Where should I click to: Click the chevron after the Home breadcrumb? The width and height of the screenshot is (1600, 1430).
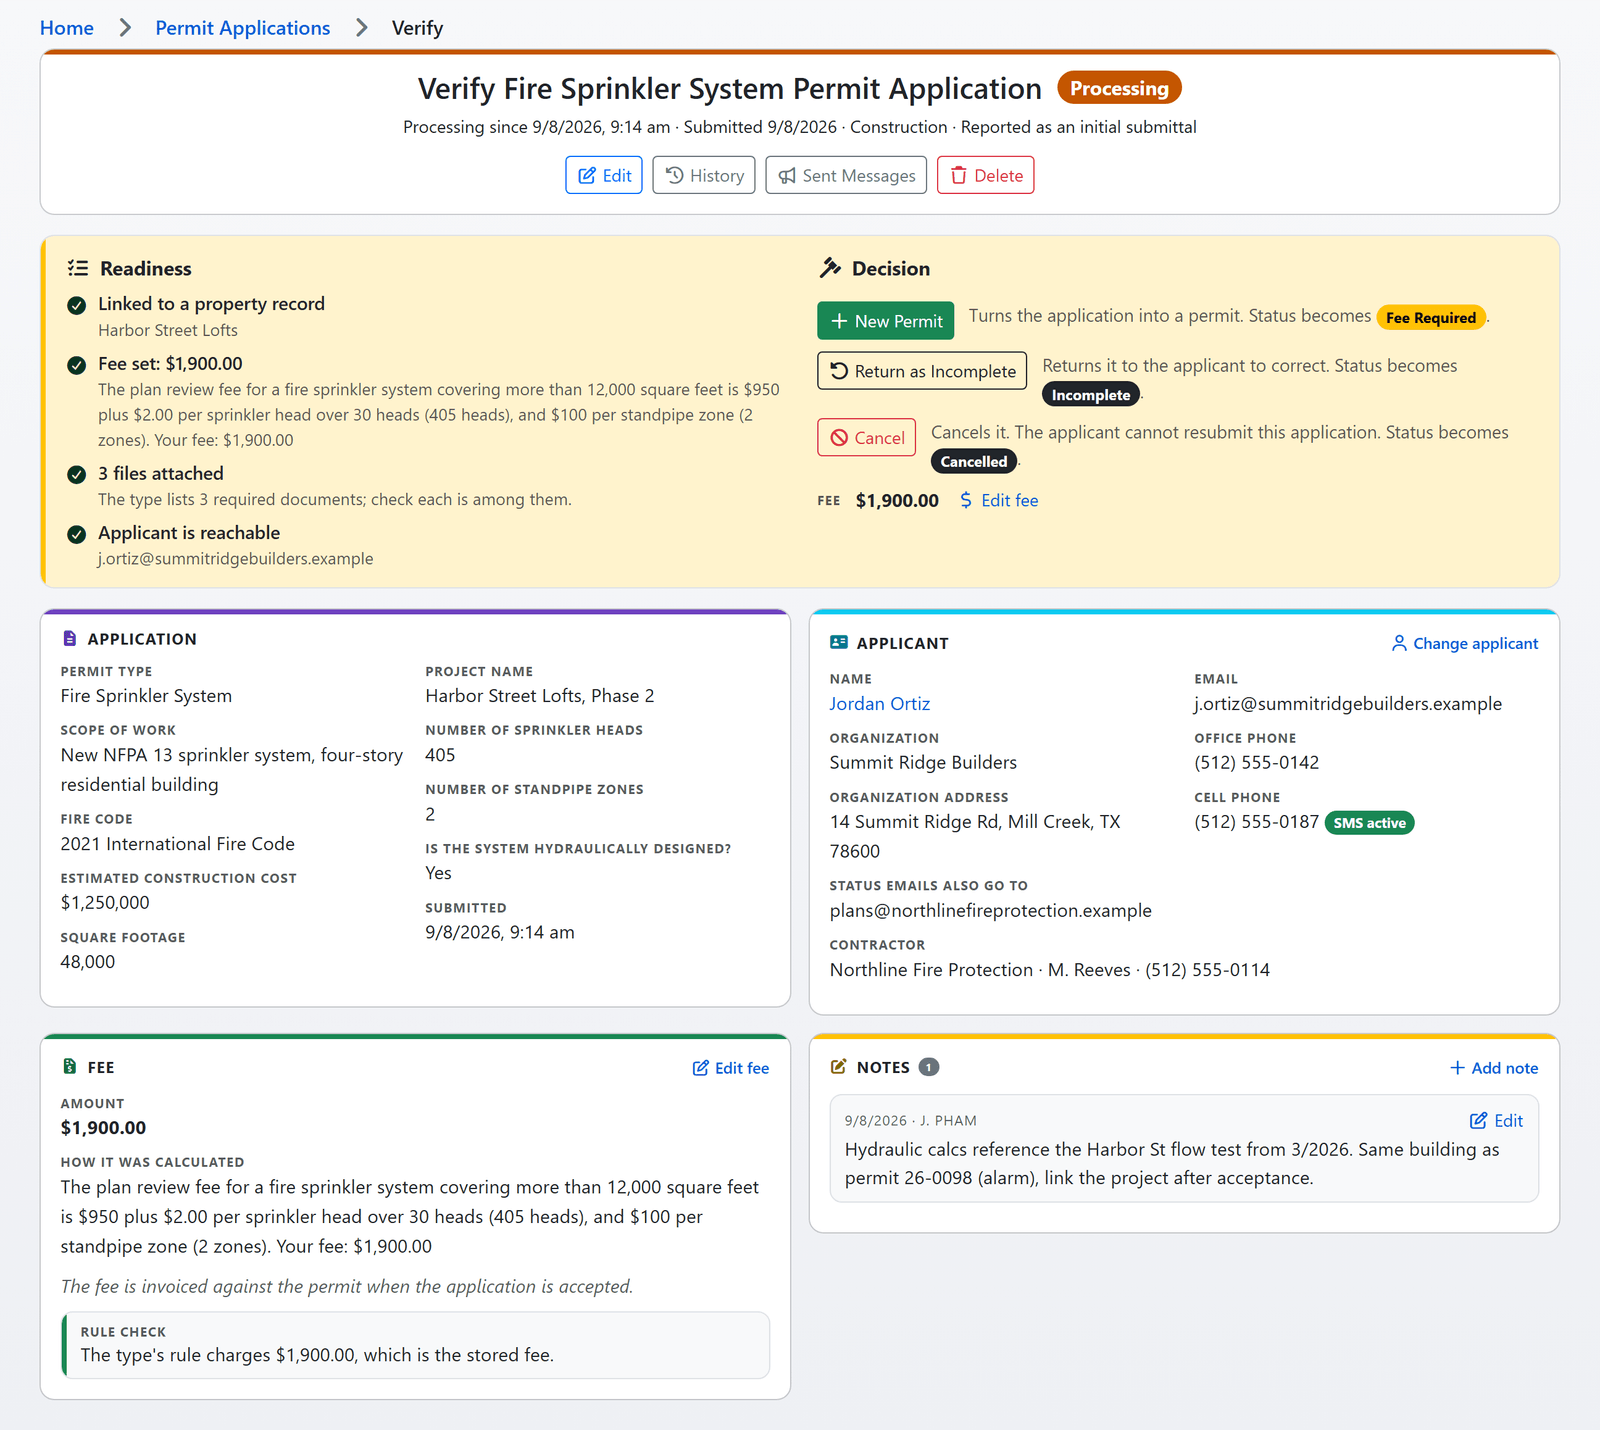125,28
